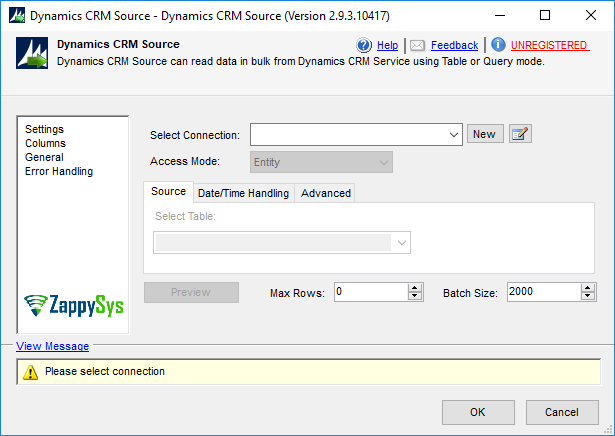Decrease Batch Size with down arrow
Image resolution: width=615 pixels, height=436 pixels.
point(587,296)
